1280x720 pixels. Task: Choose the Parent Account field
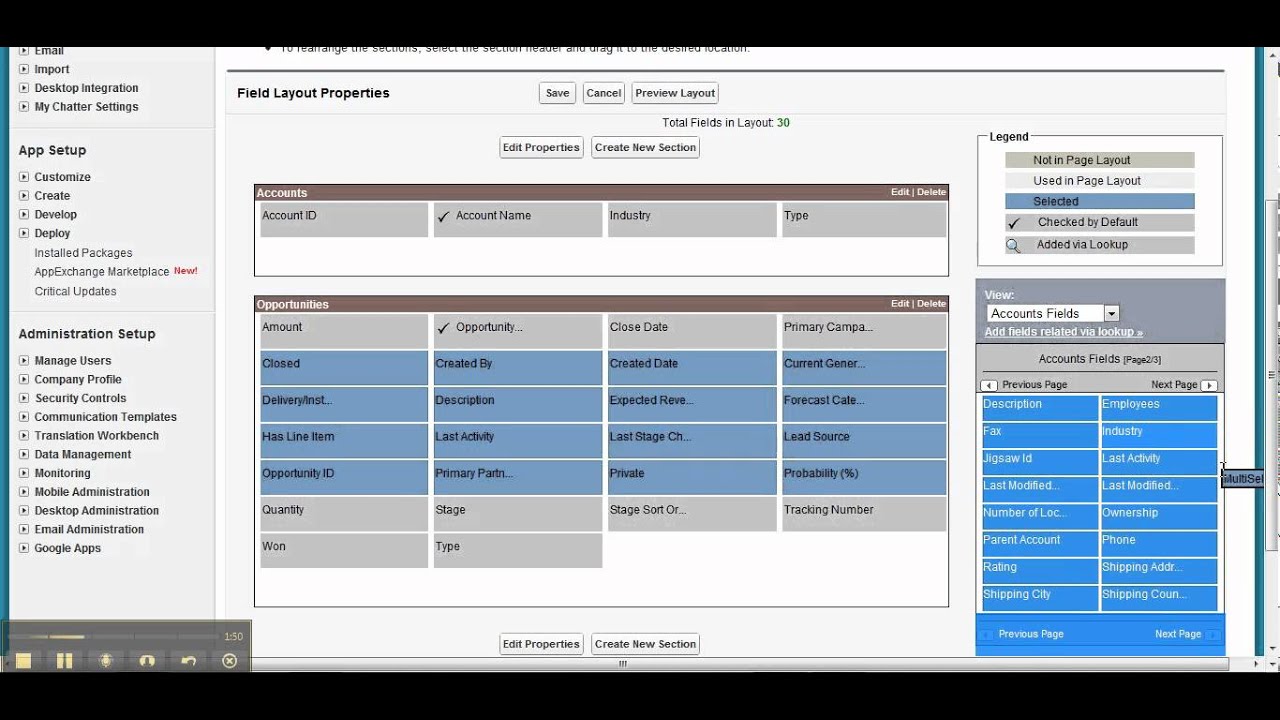click(1040, 543)
